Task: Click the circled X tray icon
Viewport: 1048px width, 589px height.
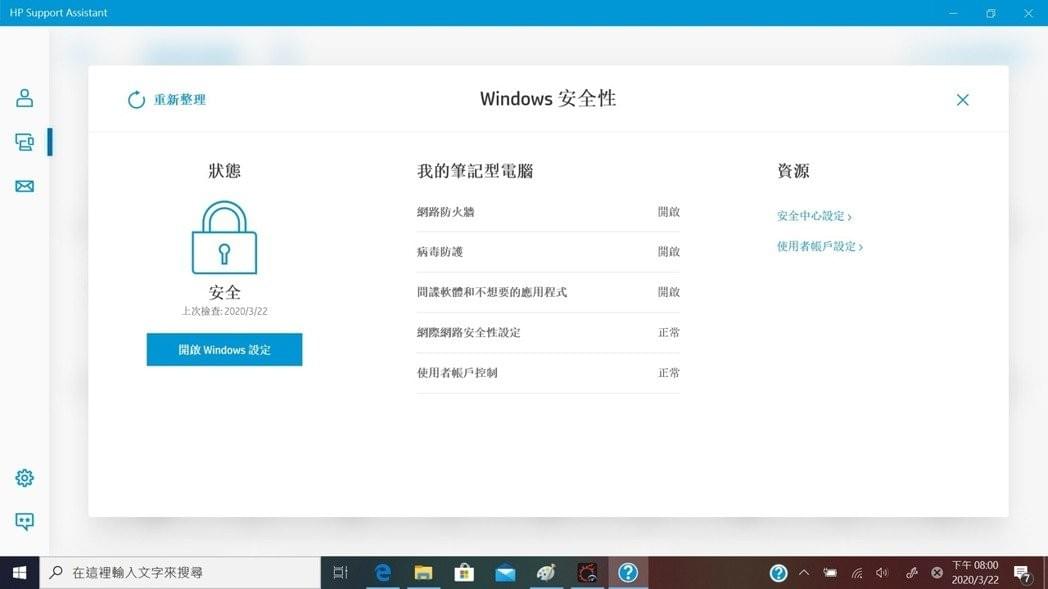Action: point(937,573)
